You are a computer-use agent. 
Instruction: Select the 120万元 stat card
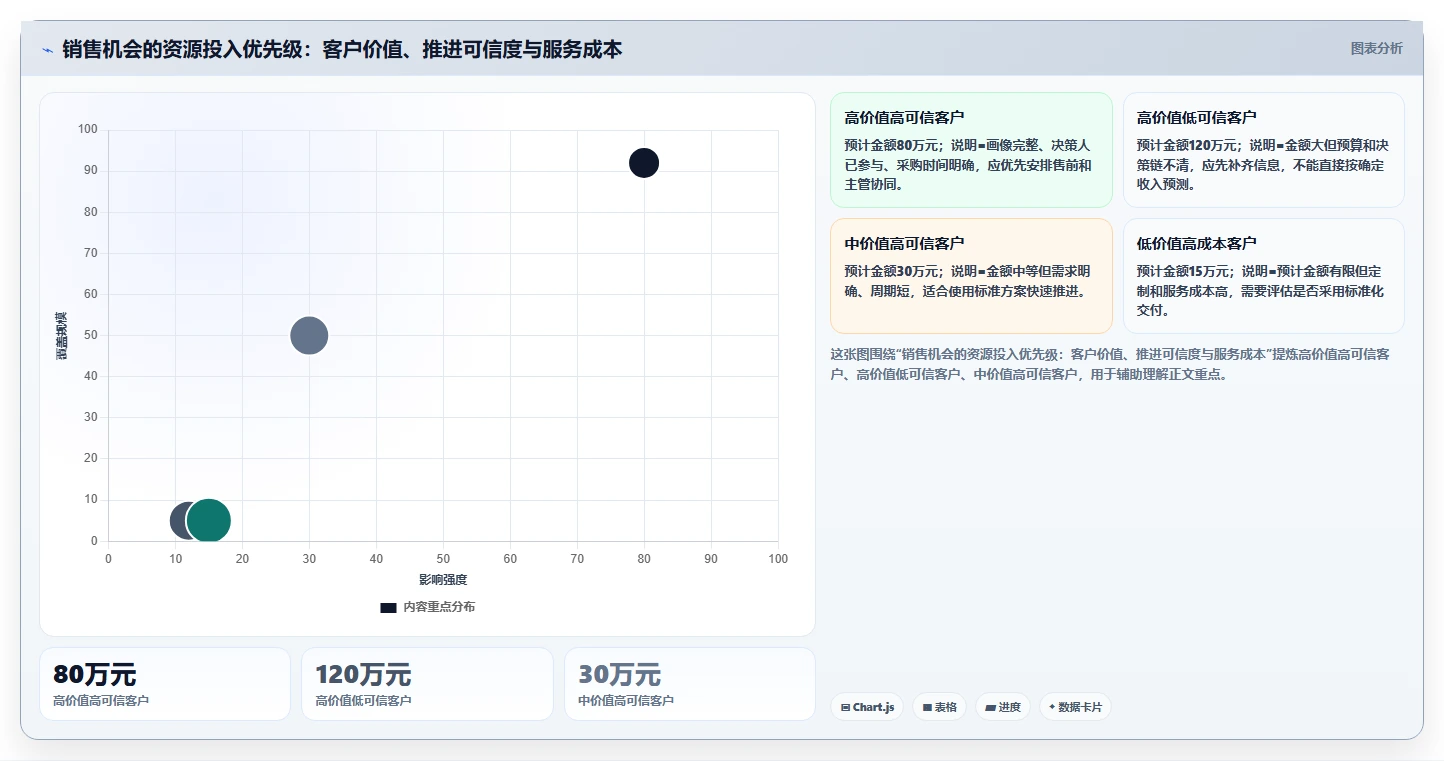(427, 684)
